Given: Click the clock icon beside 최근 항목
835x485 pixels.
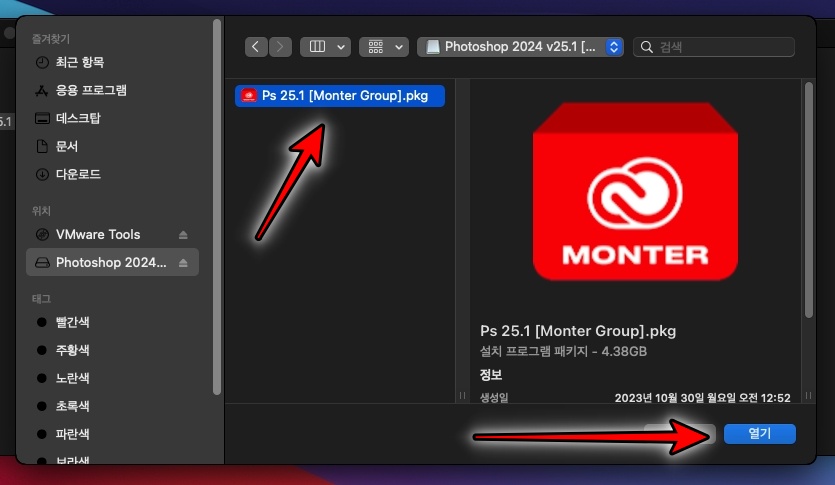Looking at the screenshot, I should [42, 62].
